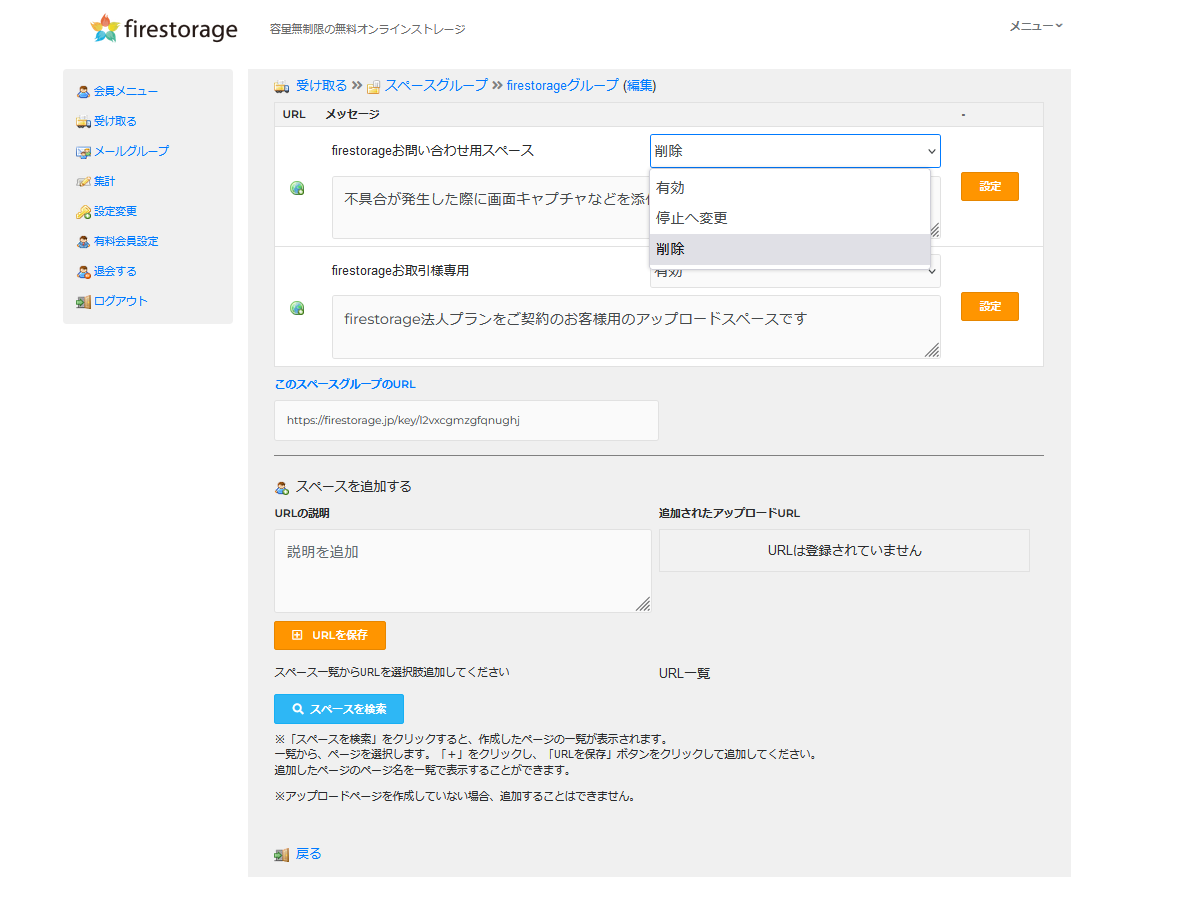Viewport: 1177px width, 900px height.
Task: Click text 'firestorageお問い合わせ用スペース'
Action: tap(432, 151)
